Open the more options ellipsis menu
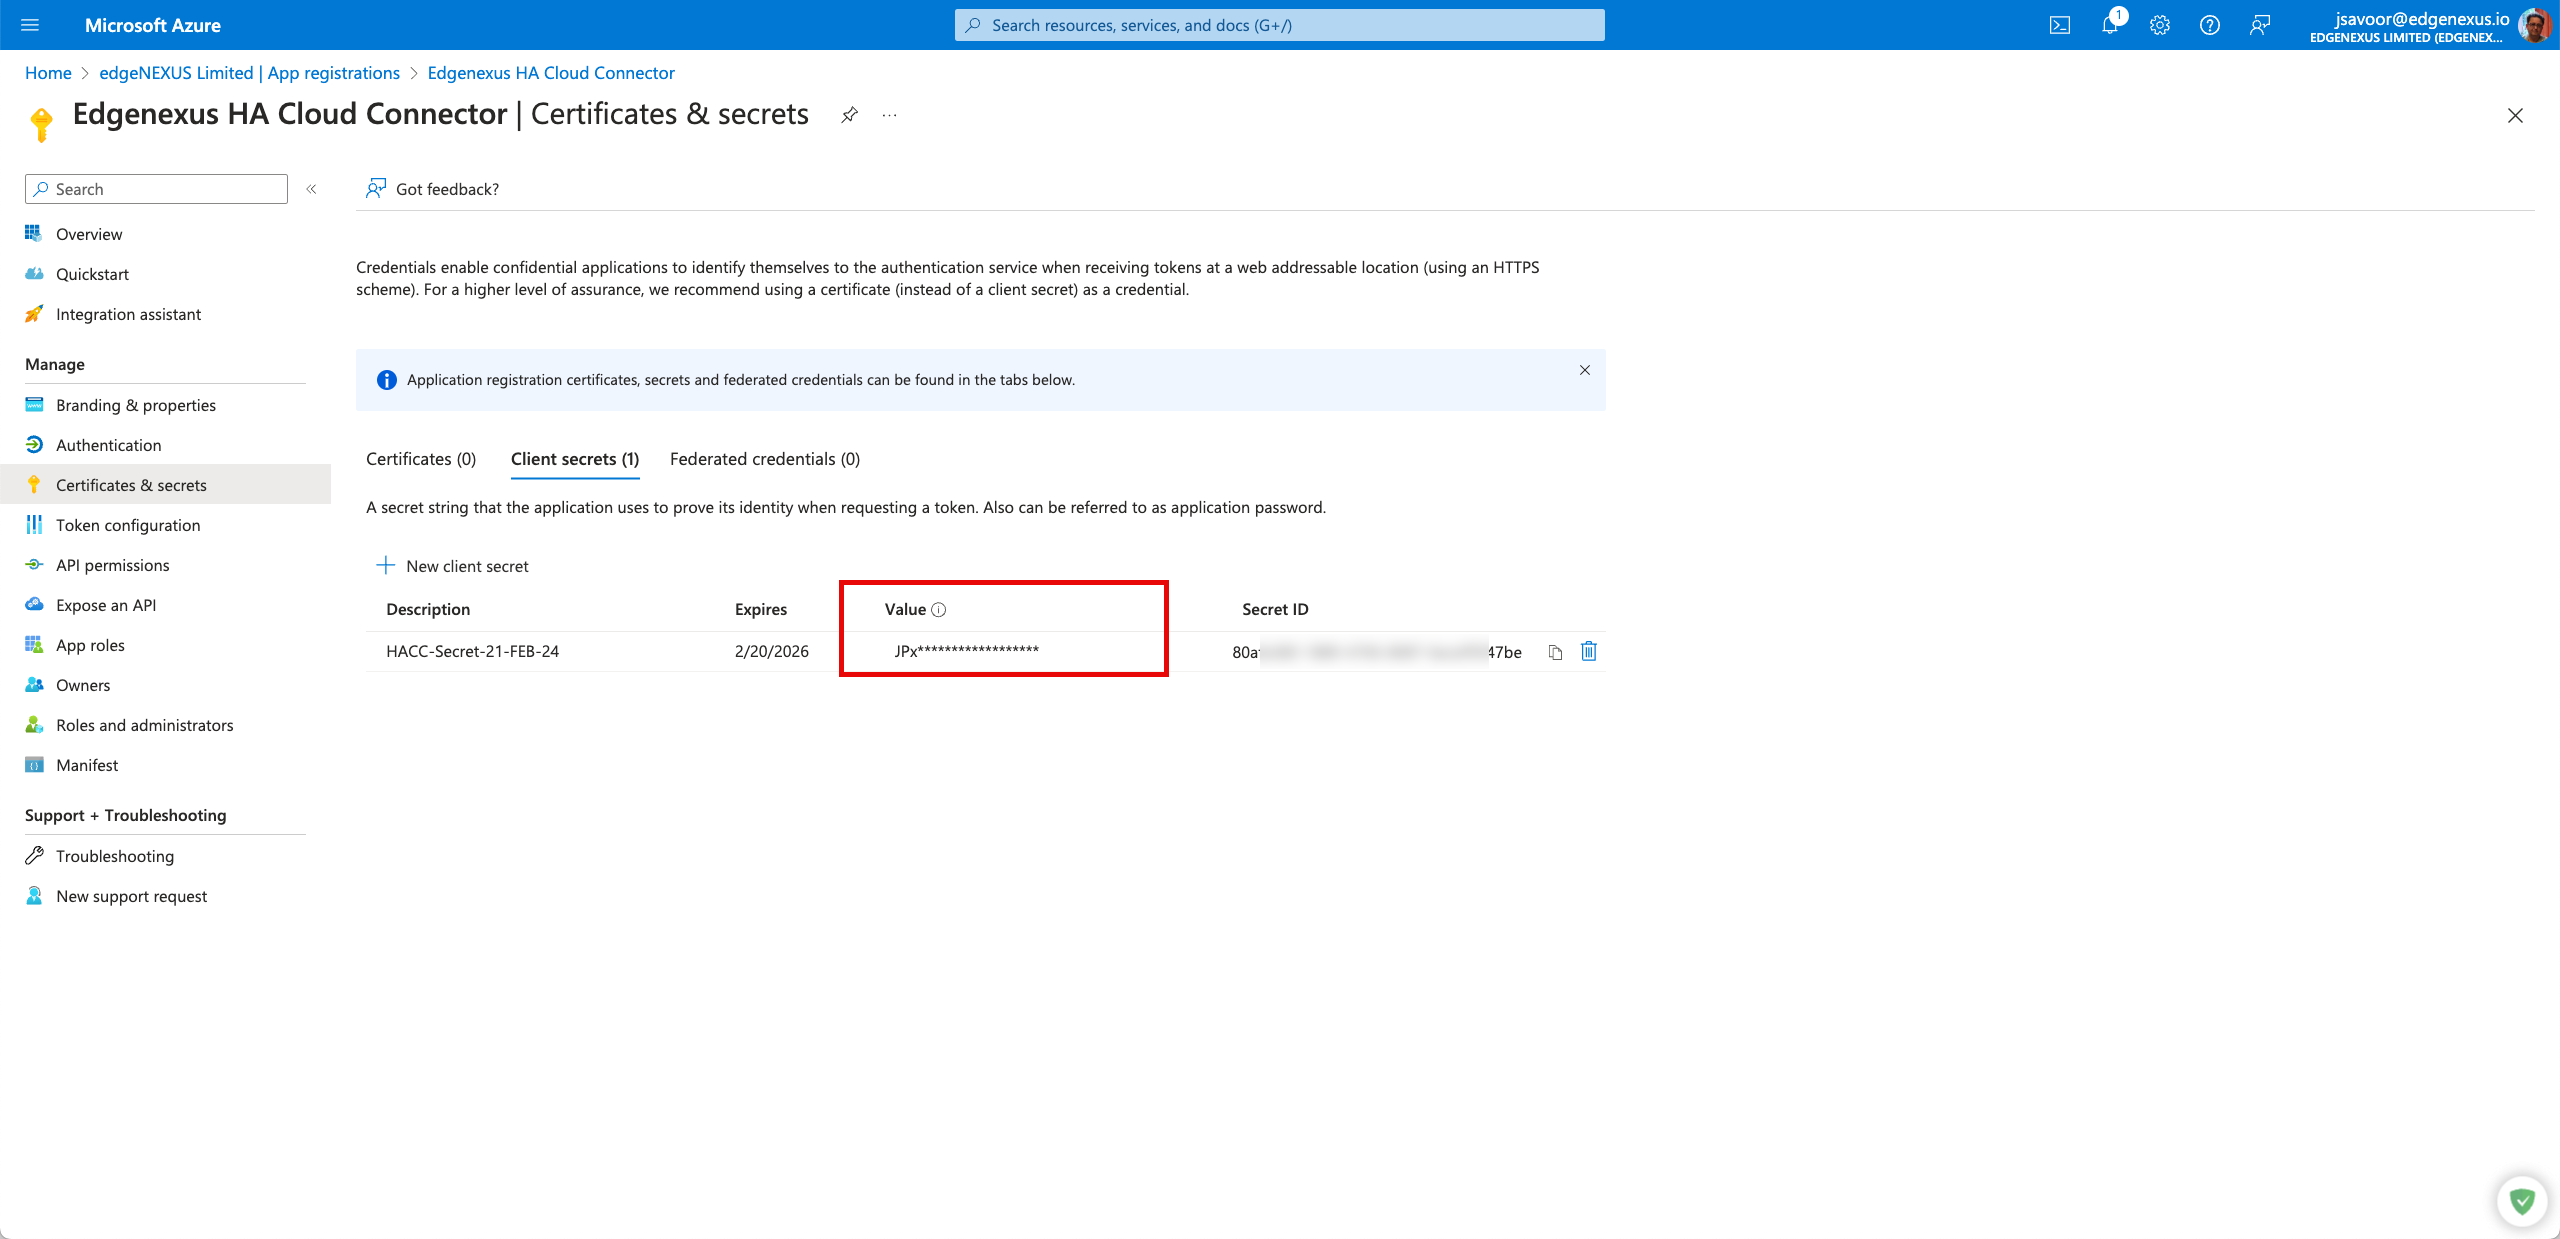This screenshot has height=1239, width=2560. pos(889,115)
